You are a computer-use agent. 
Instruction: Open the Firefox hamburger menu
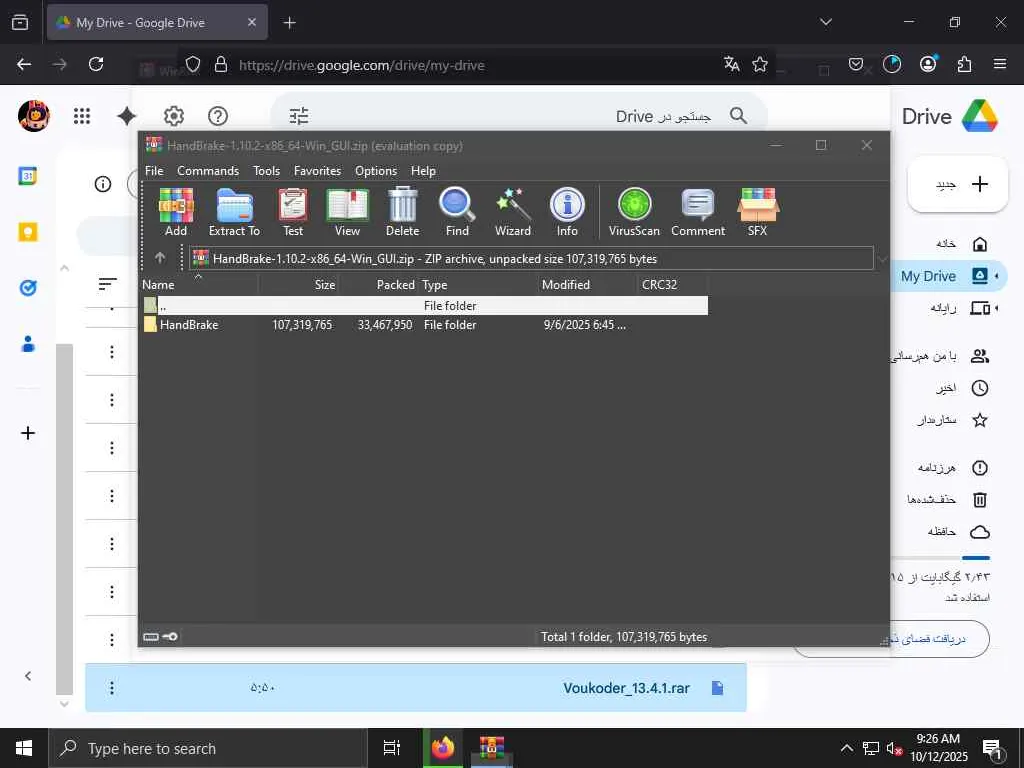tap(1000, 64)
